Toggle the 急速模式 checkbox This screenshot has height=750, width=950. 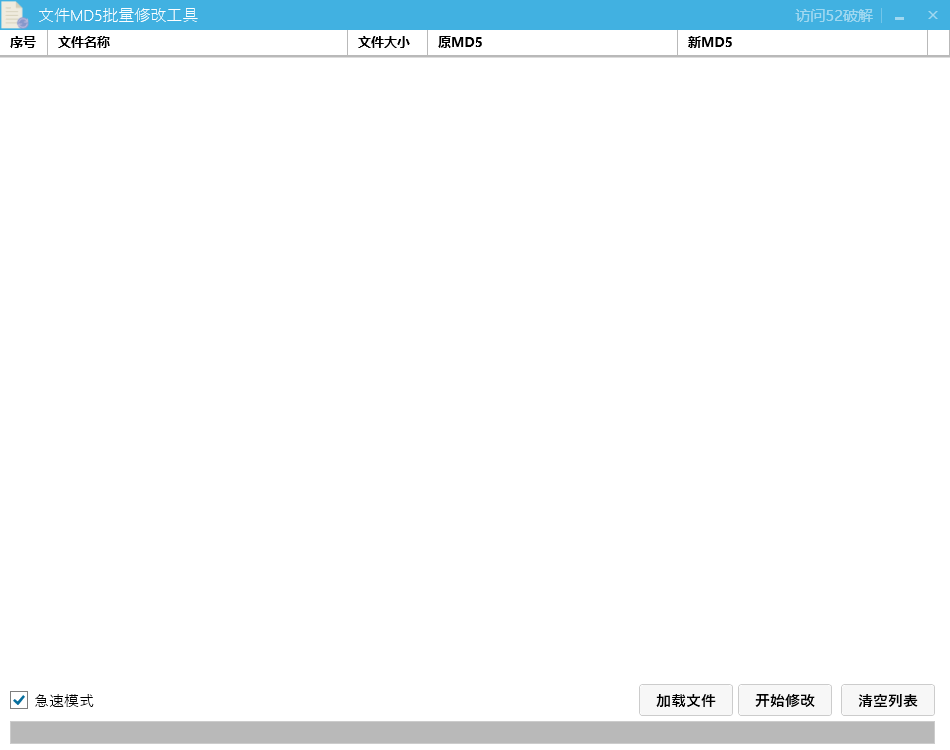(x=19, y=700)
